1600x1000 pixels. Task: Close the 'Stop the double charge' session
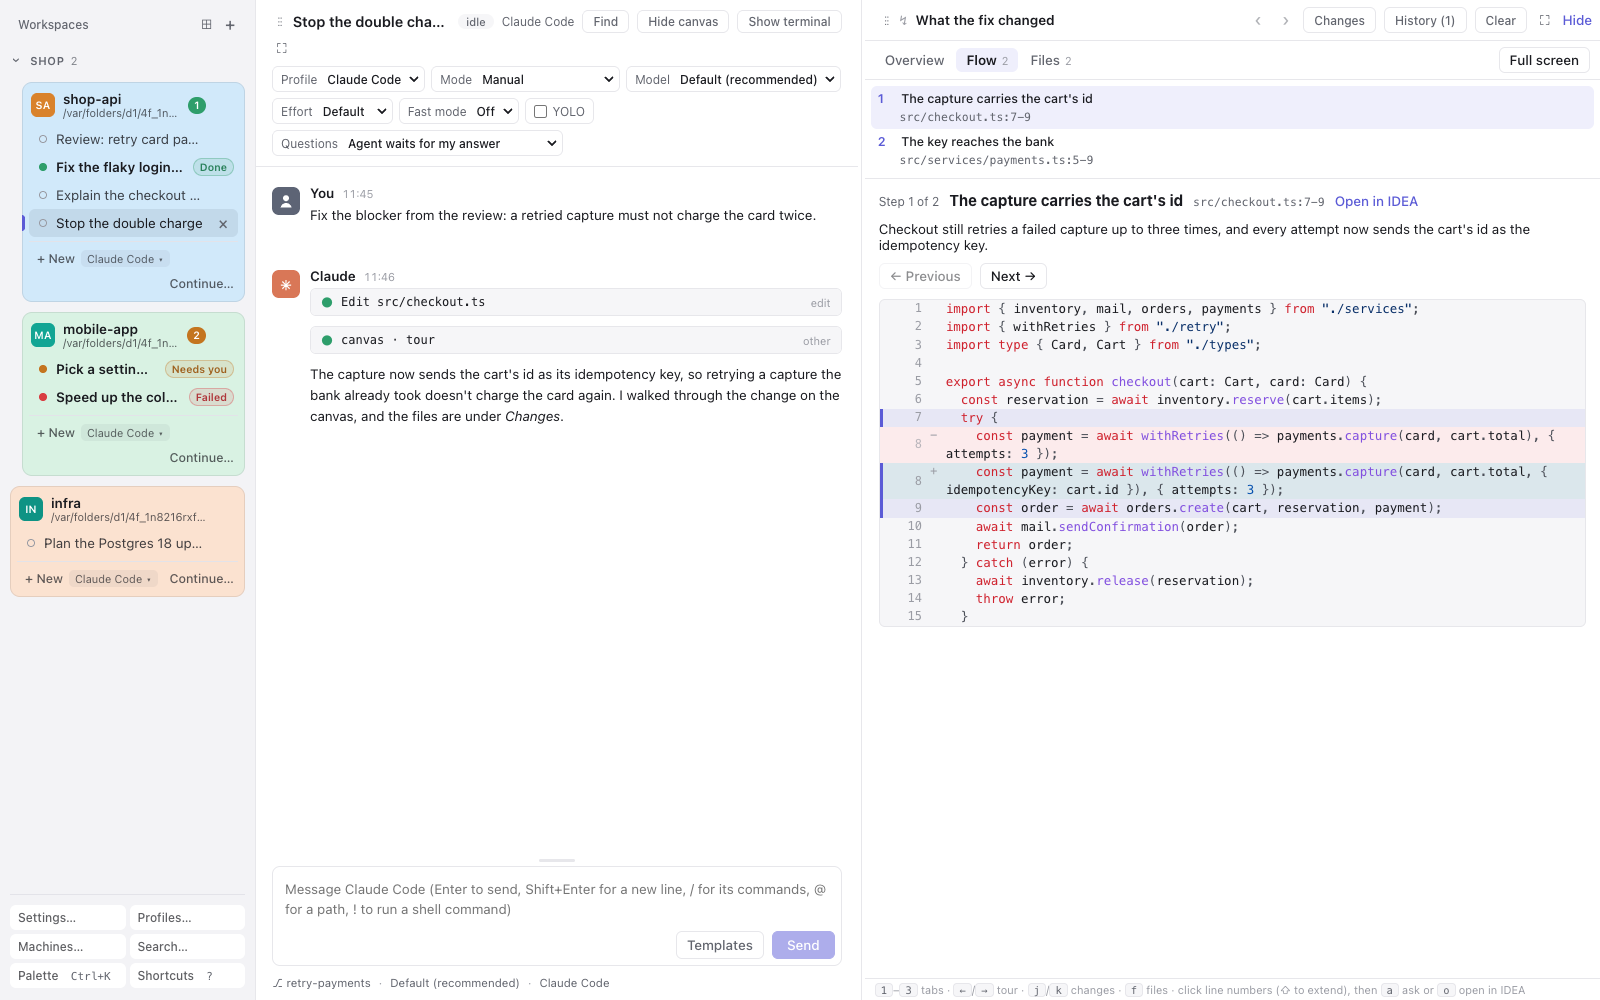click(223, 224)
